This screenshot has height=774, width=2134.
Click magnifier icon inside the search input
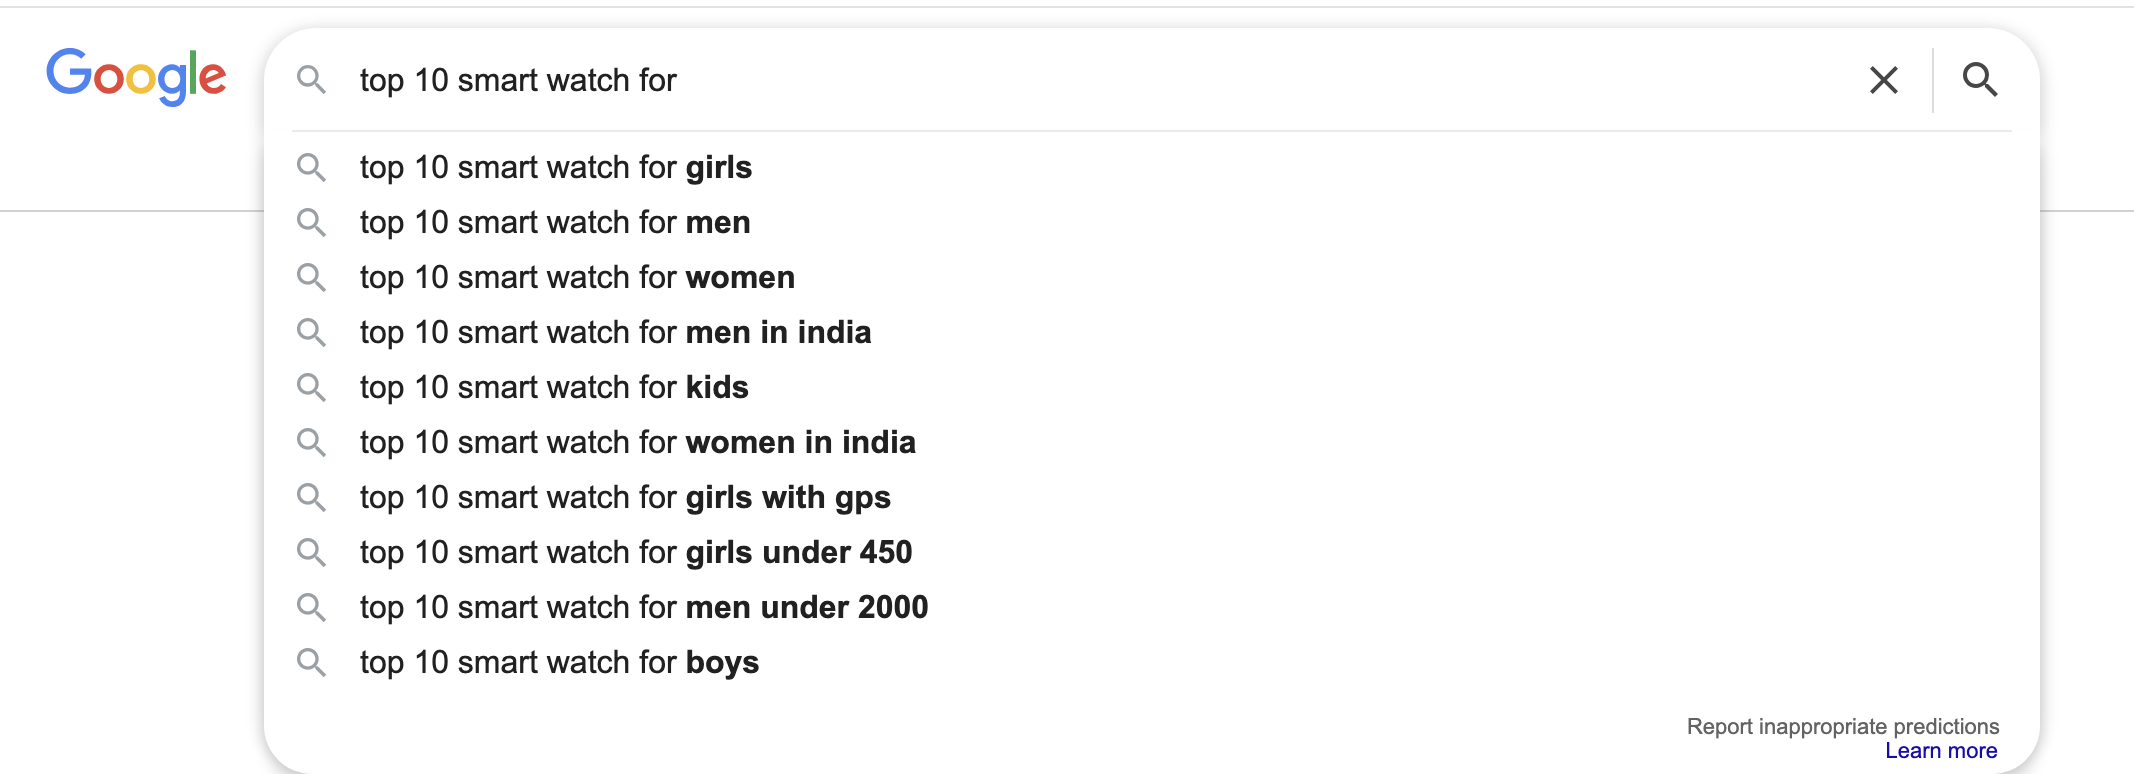click(x=311, y=80)
